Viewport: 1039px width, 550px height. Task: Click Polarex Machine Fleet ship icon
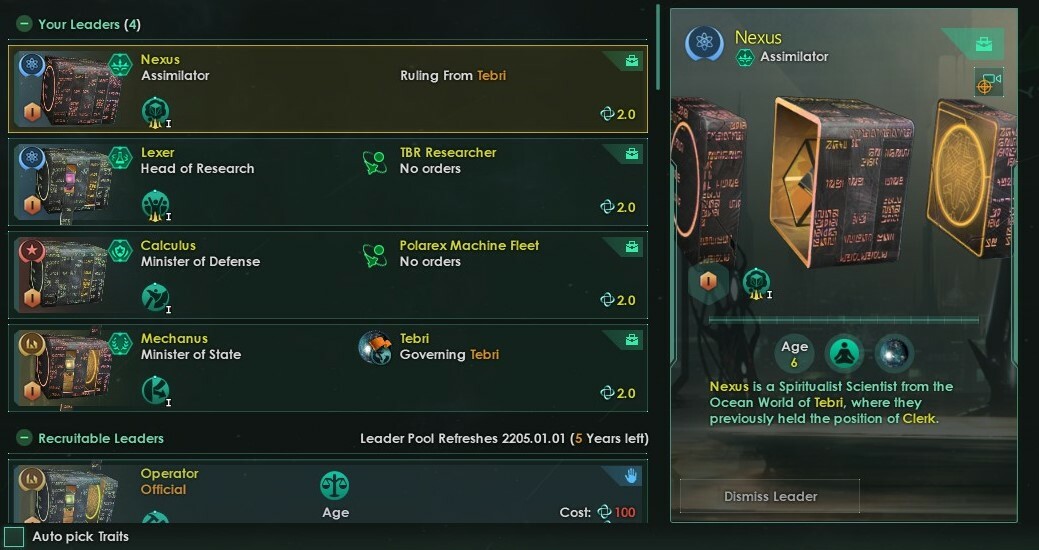pos(375,253)
